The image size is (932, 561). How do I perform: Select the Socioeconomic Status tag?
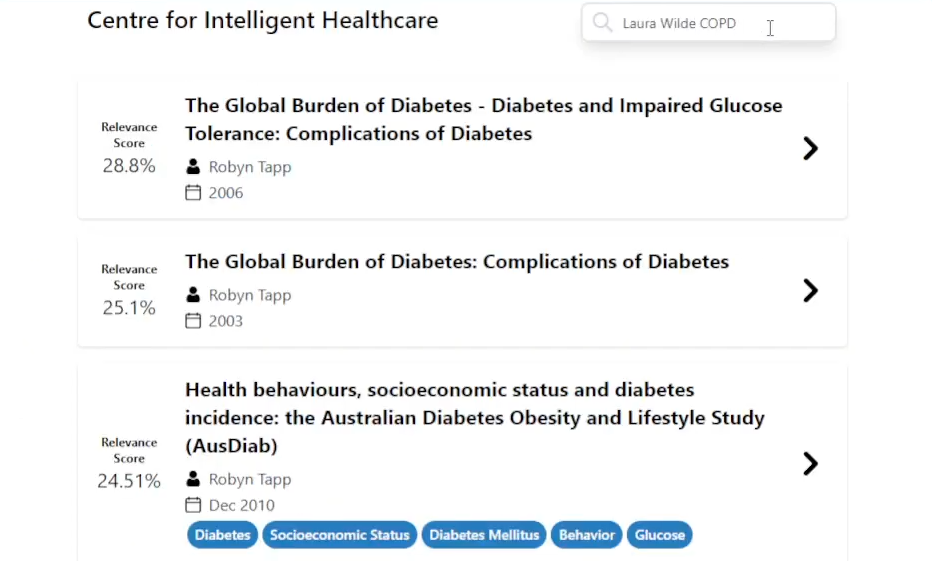pos(339,535)
